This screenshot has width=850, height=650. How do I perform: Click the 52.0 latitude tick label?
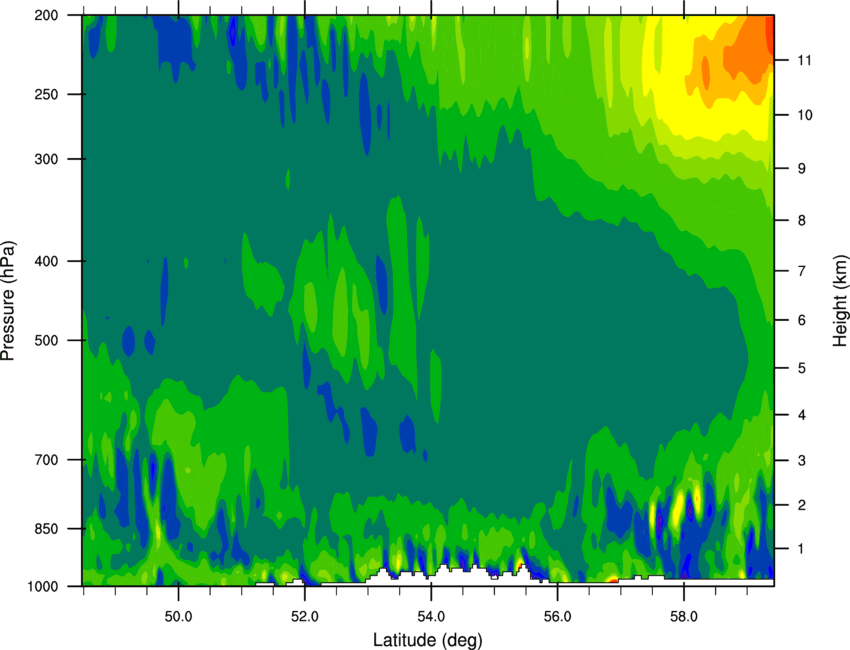(305, 616)
